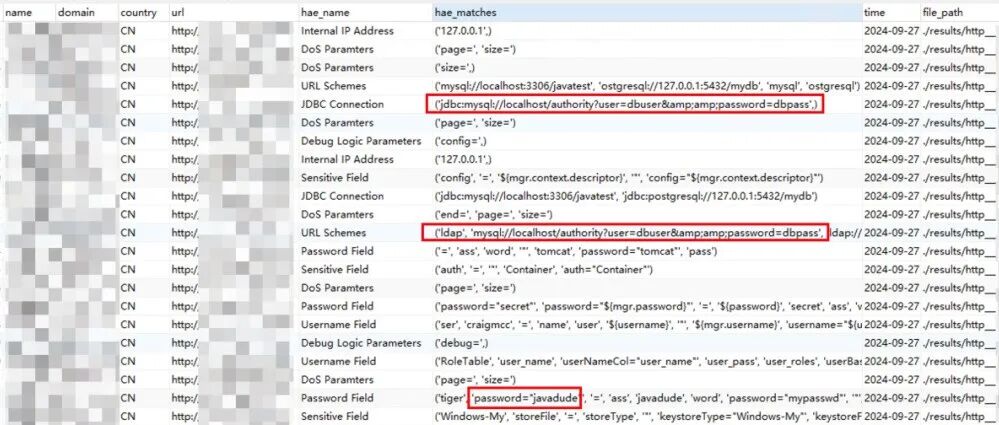Select URL Schemes cell in ldap row
Screen dimensions: 999x425
tap(364, 233)
